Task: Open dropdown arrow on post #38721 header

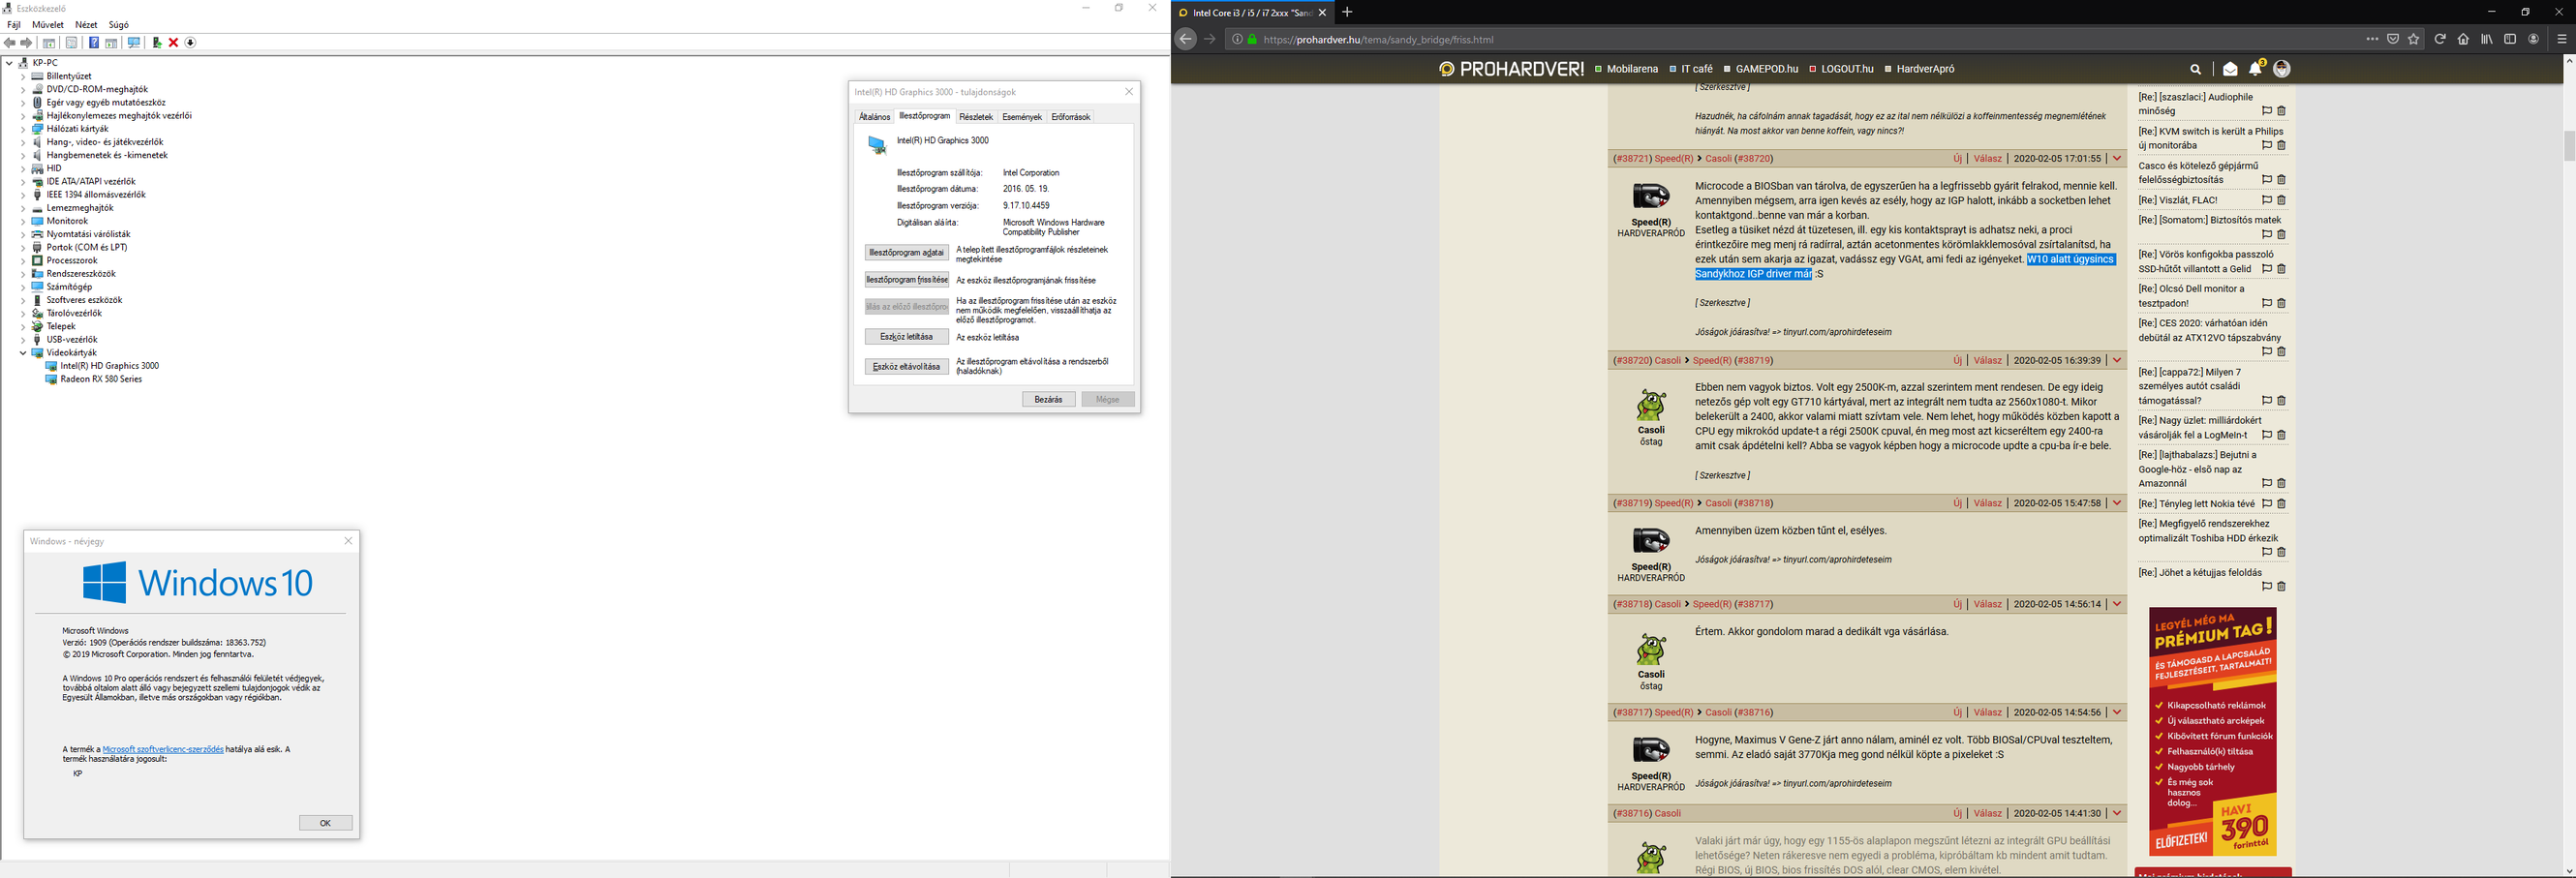Action: point(2117,159)
